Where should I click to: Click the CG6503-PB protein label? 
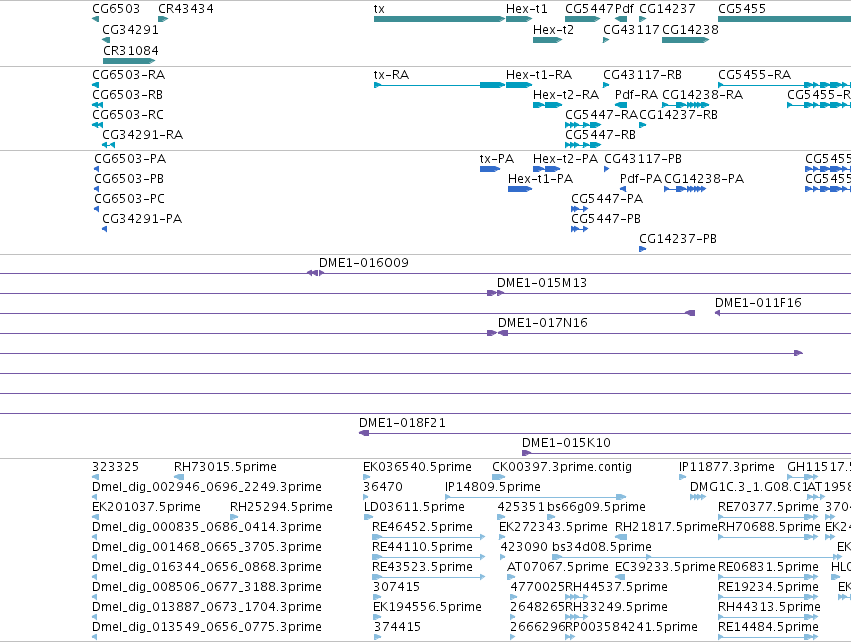[129, 179]
